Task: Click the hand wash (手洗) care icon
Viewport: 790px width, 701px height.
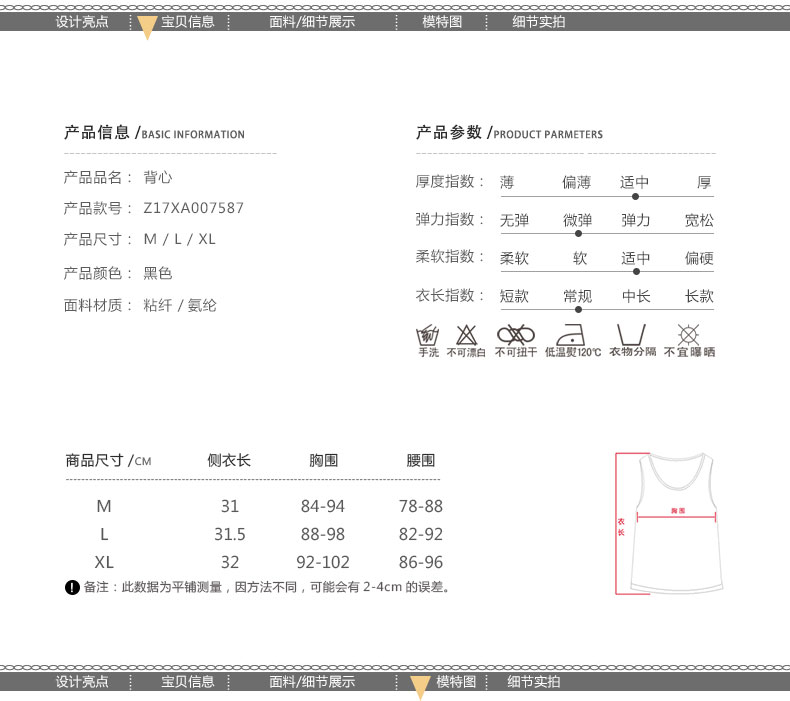Action: point(428,335)
